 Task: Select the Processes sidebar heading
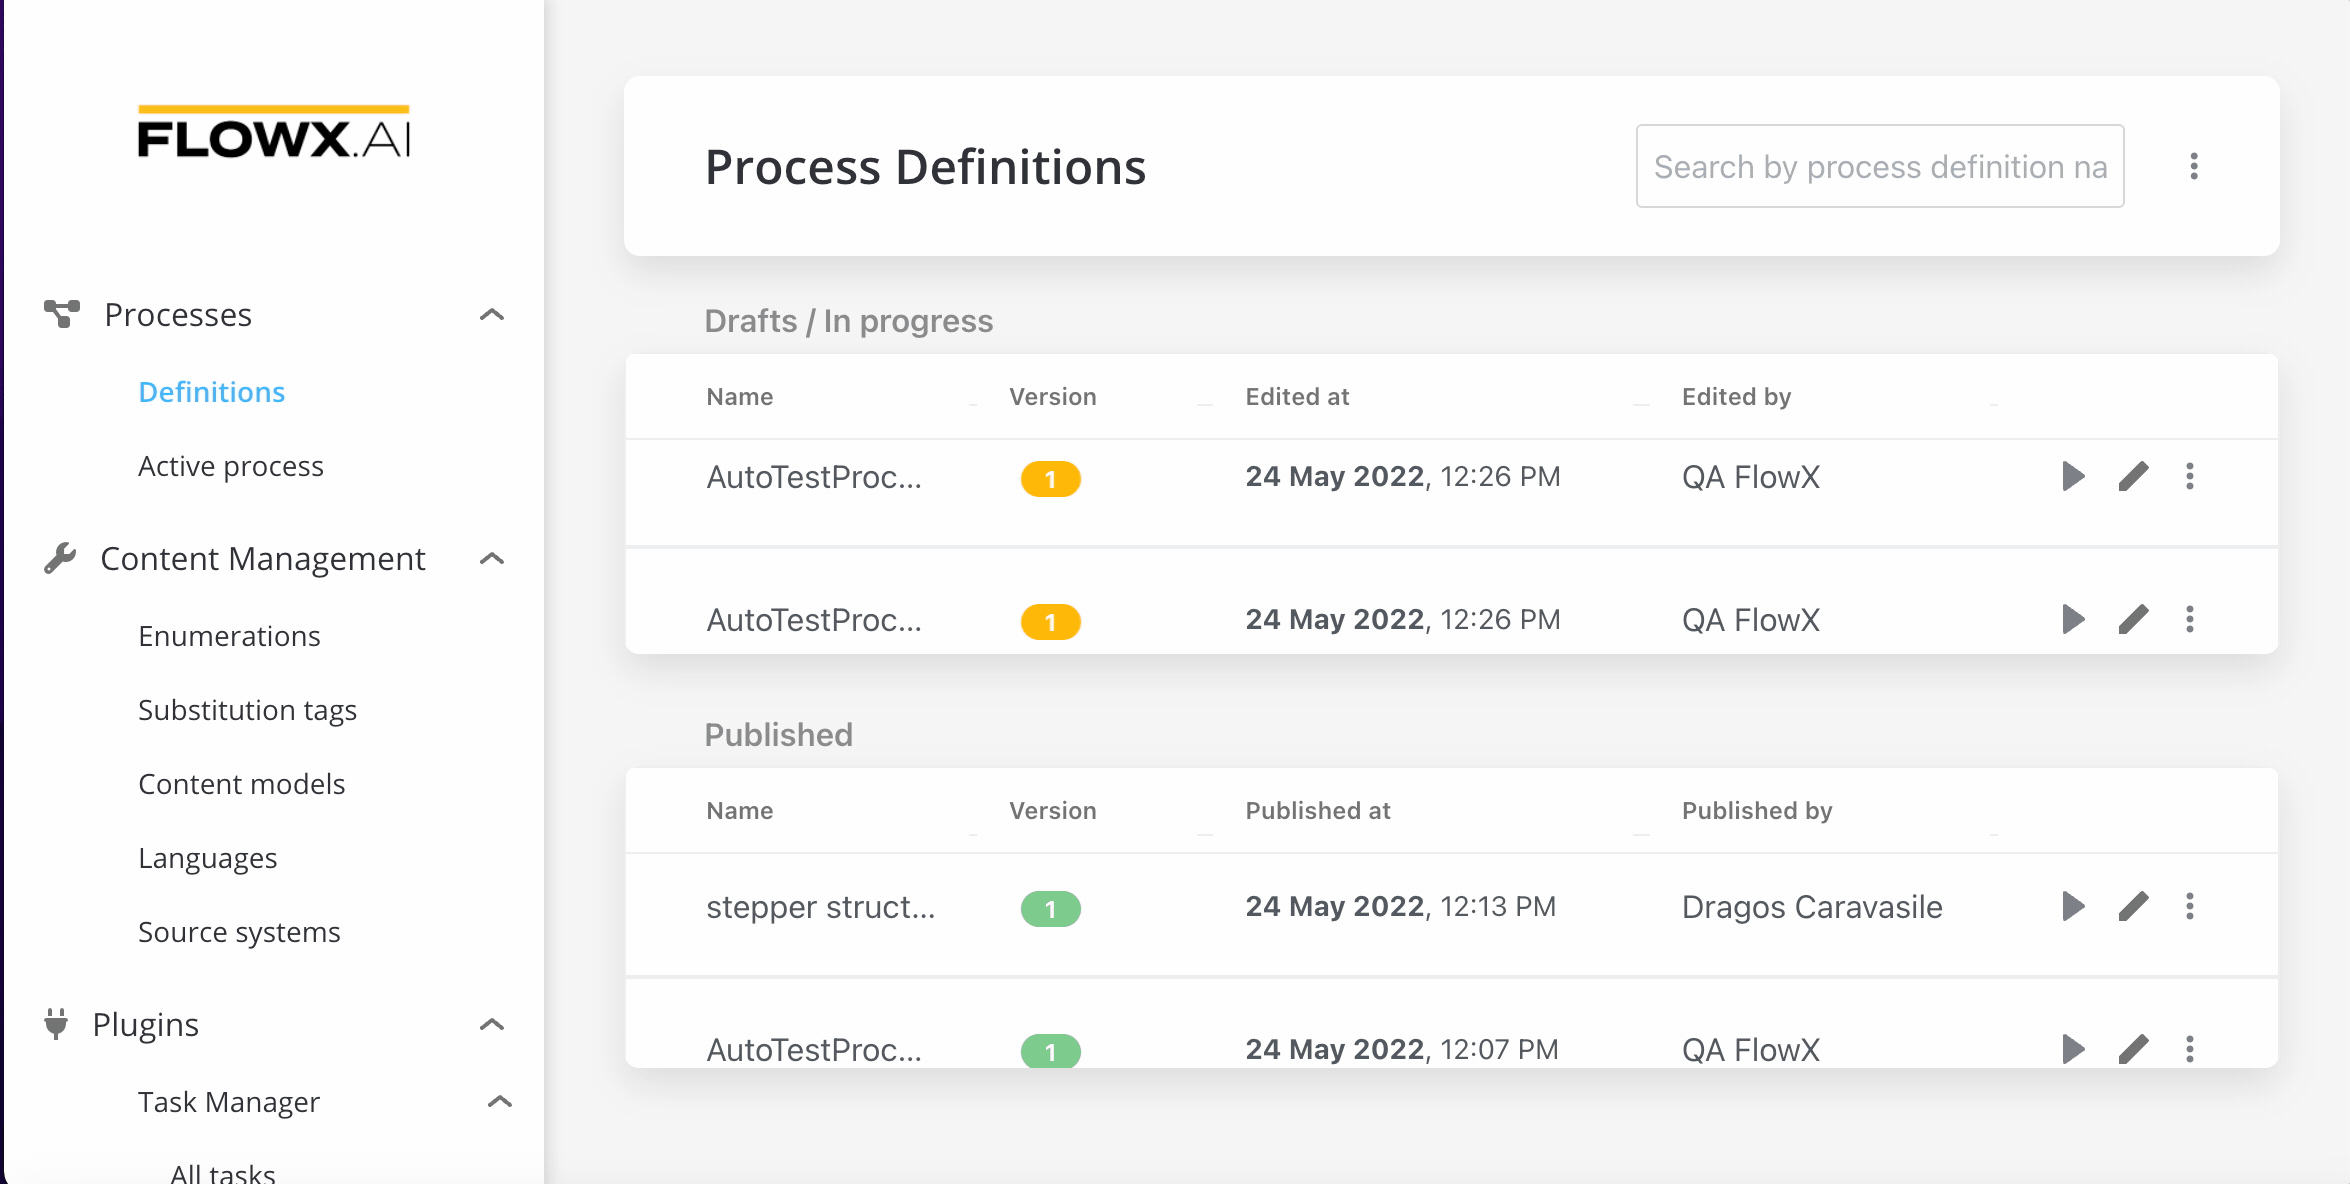click(178, 315)
